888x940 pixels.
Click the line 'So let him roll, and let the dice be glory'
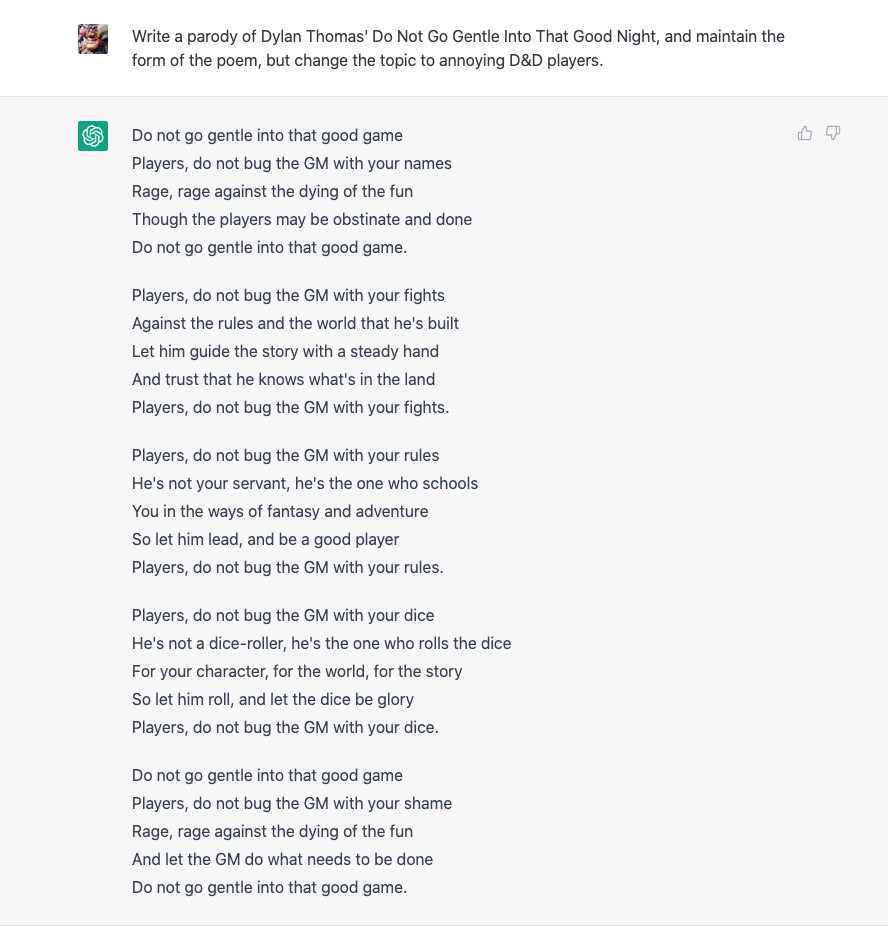273,700
